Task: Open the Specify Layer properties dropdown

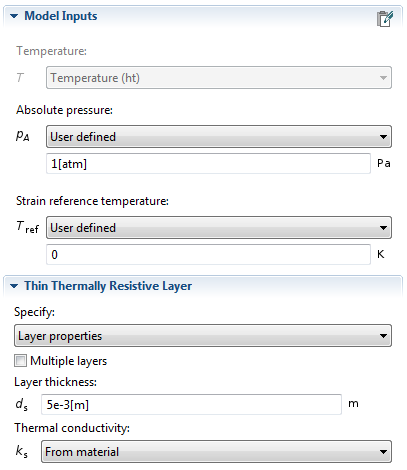Action: [x=203, y=336]
